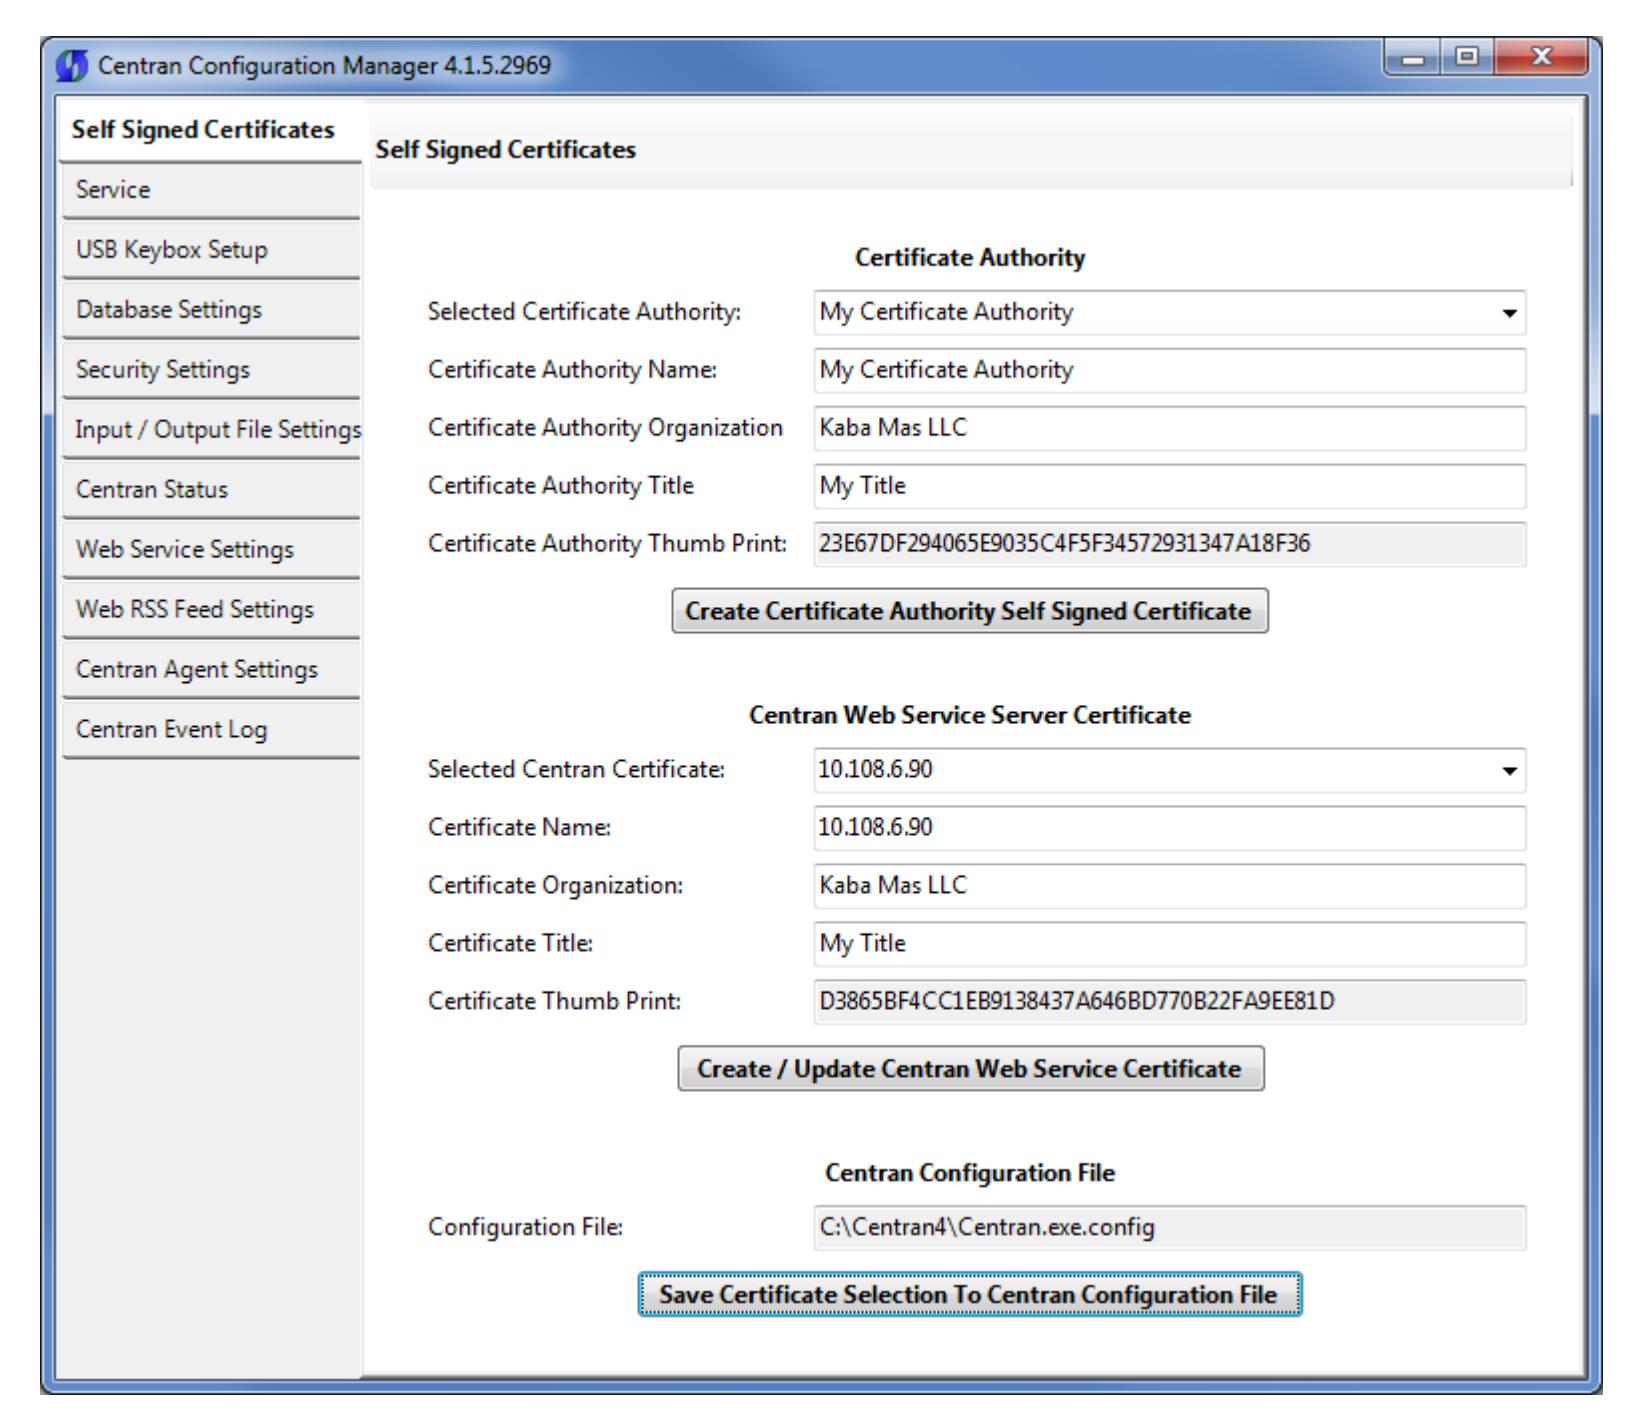Image resolution: width=1628 pixels, height=1421 pixels.
Task: Open Input / Output File Settings tab
Action: (x=211, y=430)
